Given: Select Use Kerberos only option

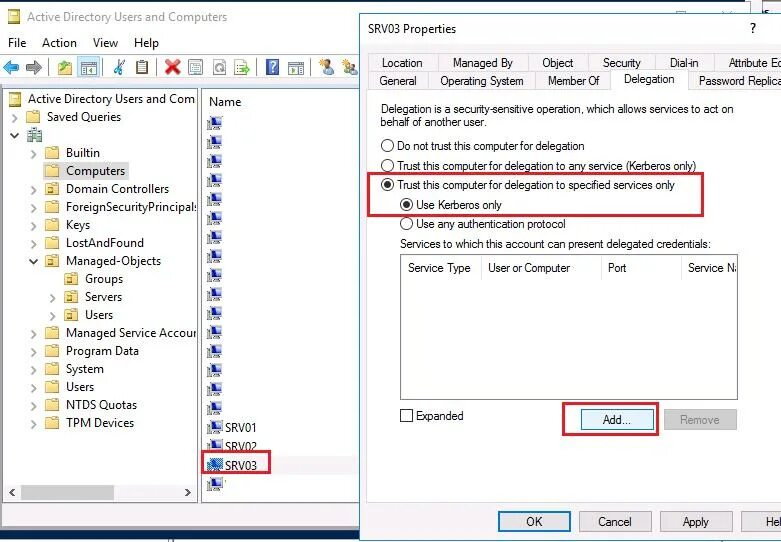Looking at the screenshot, I should point(406,204).
